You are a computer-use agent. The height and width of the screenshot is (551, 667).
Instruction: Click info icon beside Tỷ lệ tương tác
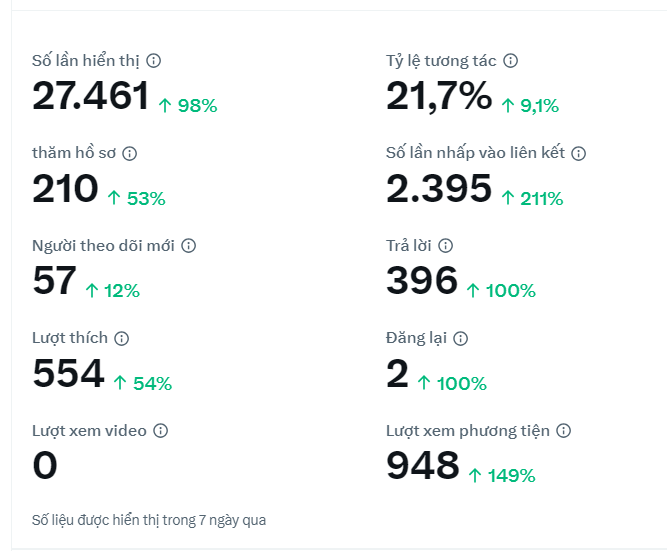coord(510,61)
